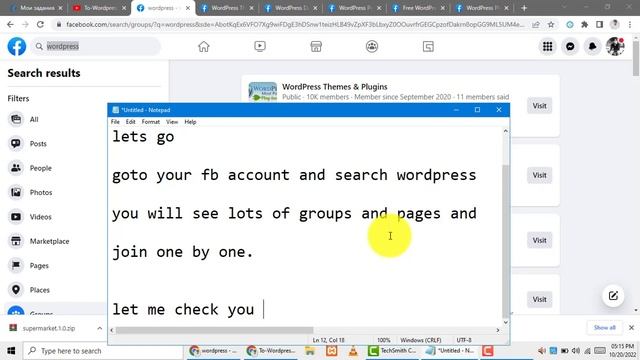
Task: Reload the browser page
Action: [40, 24]
